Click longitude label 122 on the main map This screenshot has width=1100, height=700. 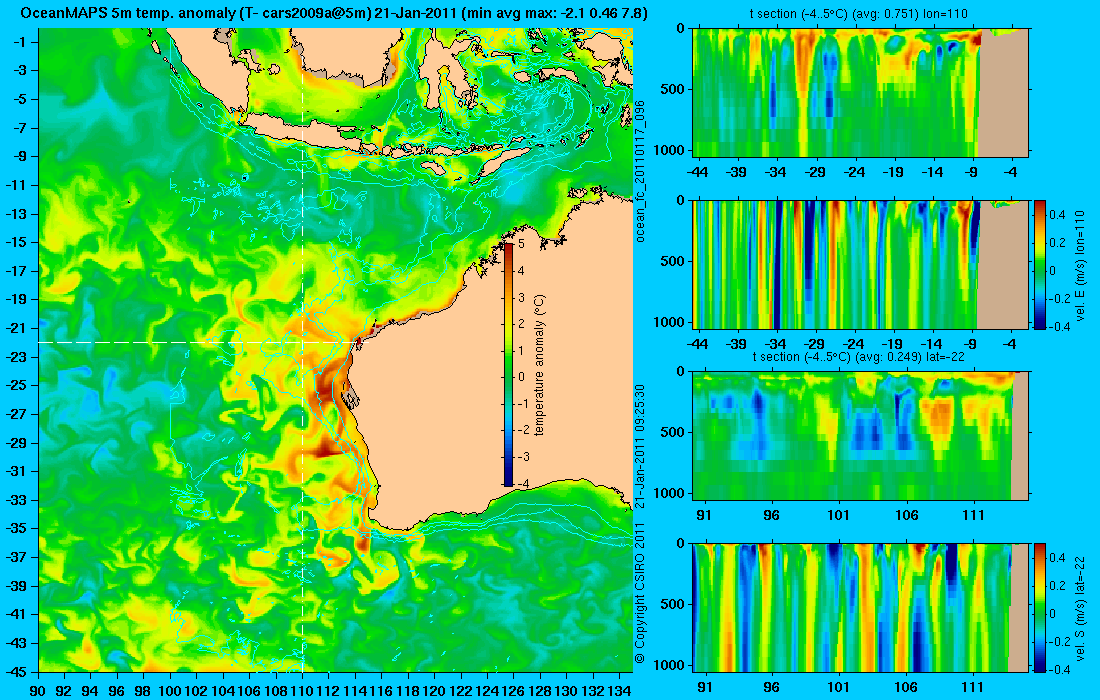461,691
